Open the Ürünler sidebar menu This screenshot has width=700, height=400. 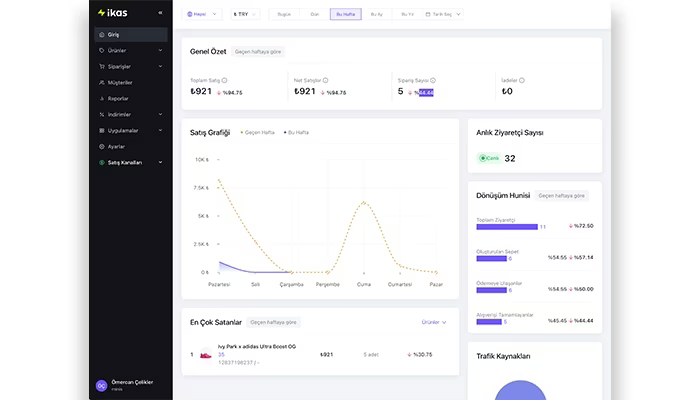[131, 50]
